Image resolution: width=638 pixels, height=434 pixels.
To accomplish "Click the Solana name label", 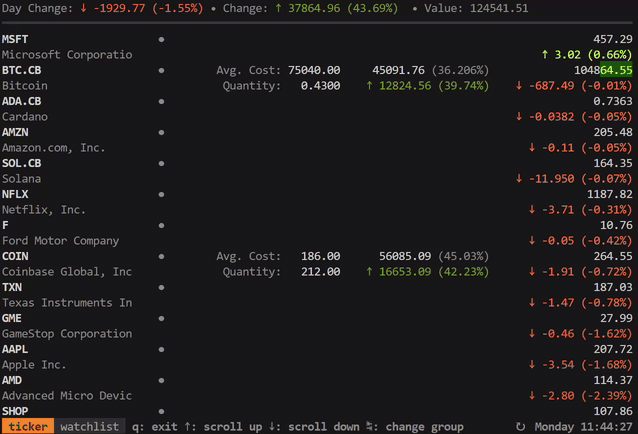I will tap(22, 179).
